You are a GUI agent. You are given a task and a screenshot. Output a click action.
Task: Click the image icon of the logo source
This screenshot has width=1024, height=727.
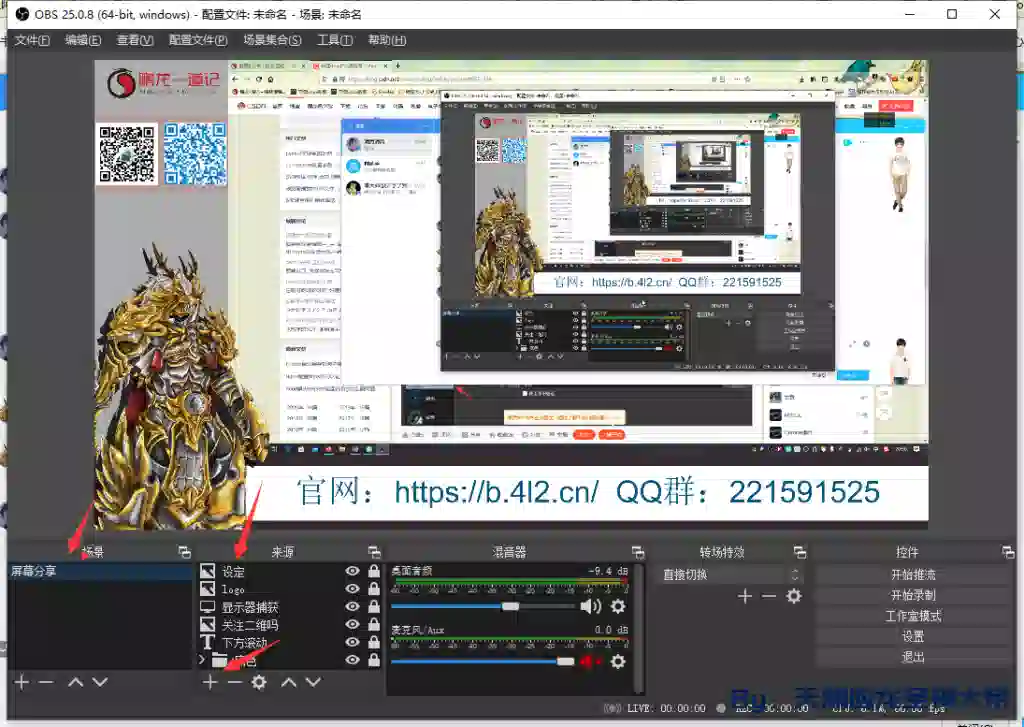pos(208,589)
